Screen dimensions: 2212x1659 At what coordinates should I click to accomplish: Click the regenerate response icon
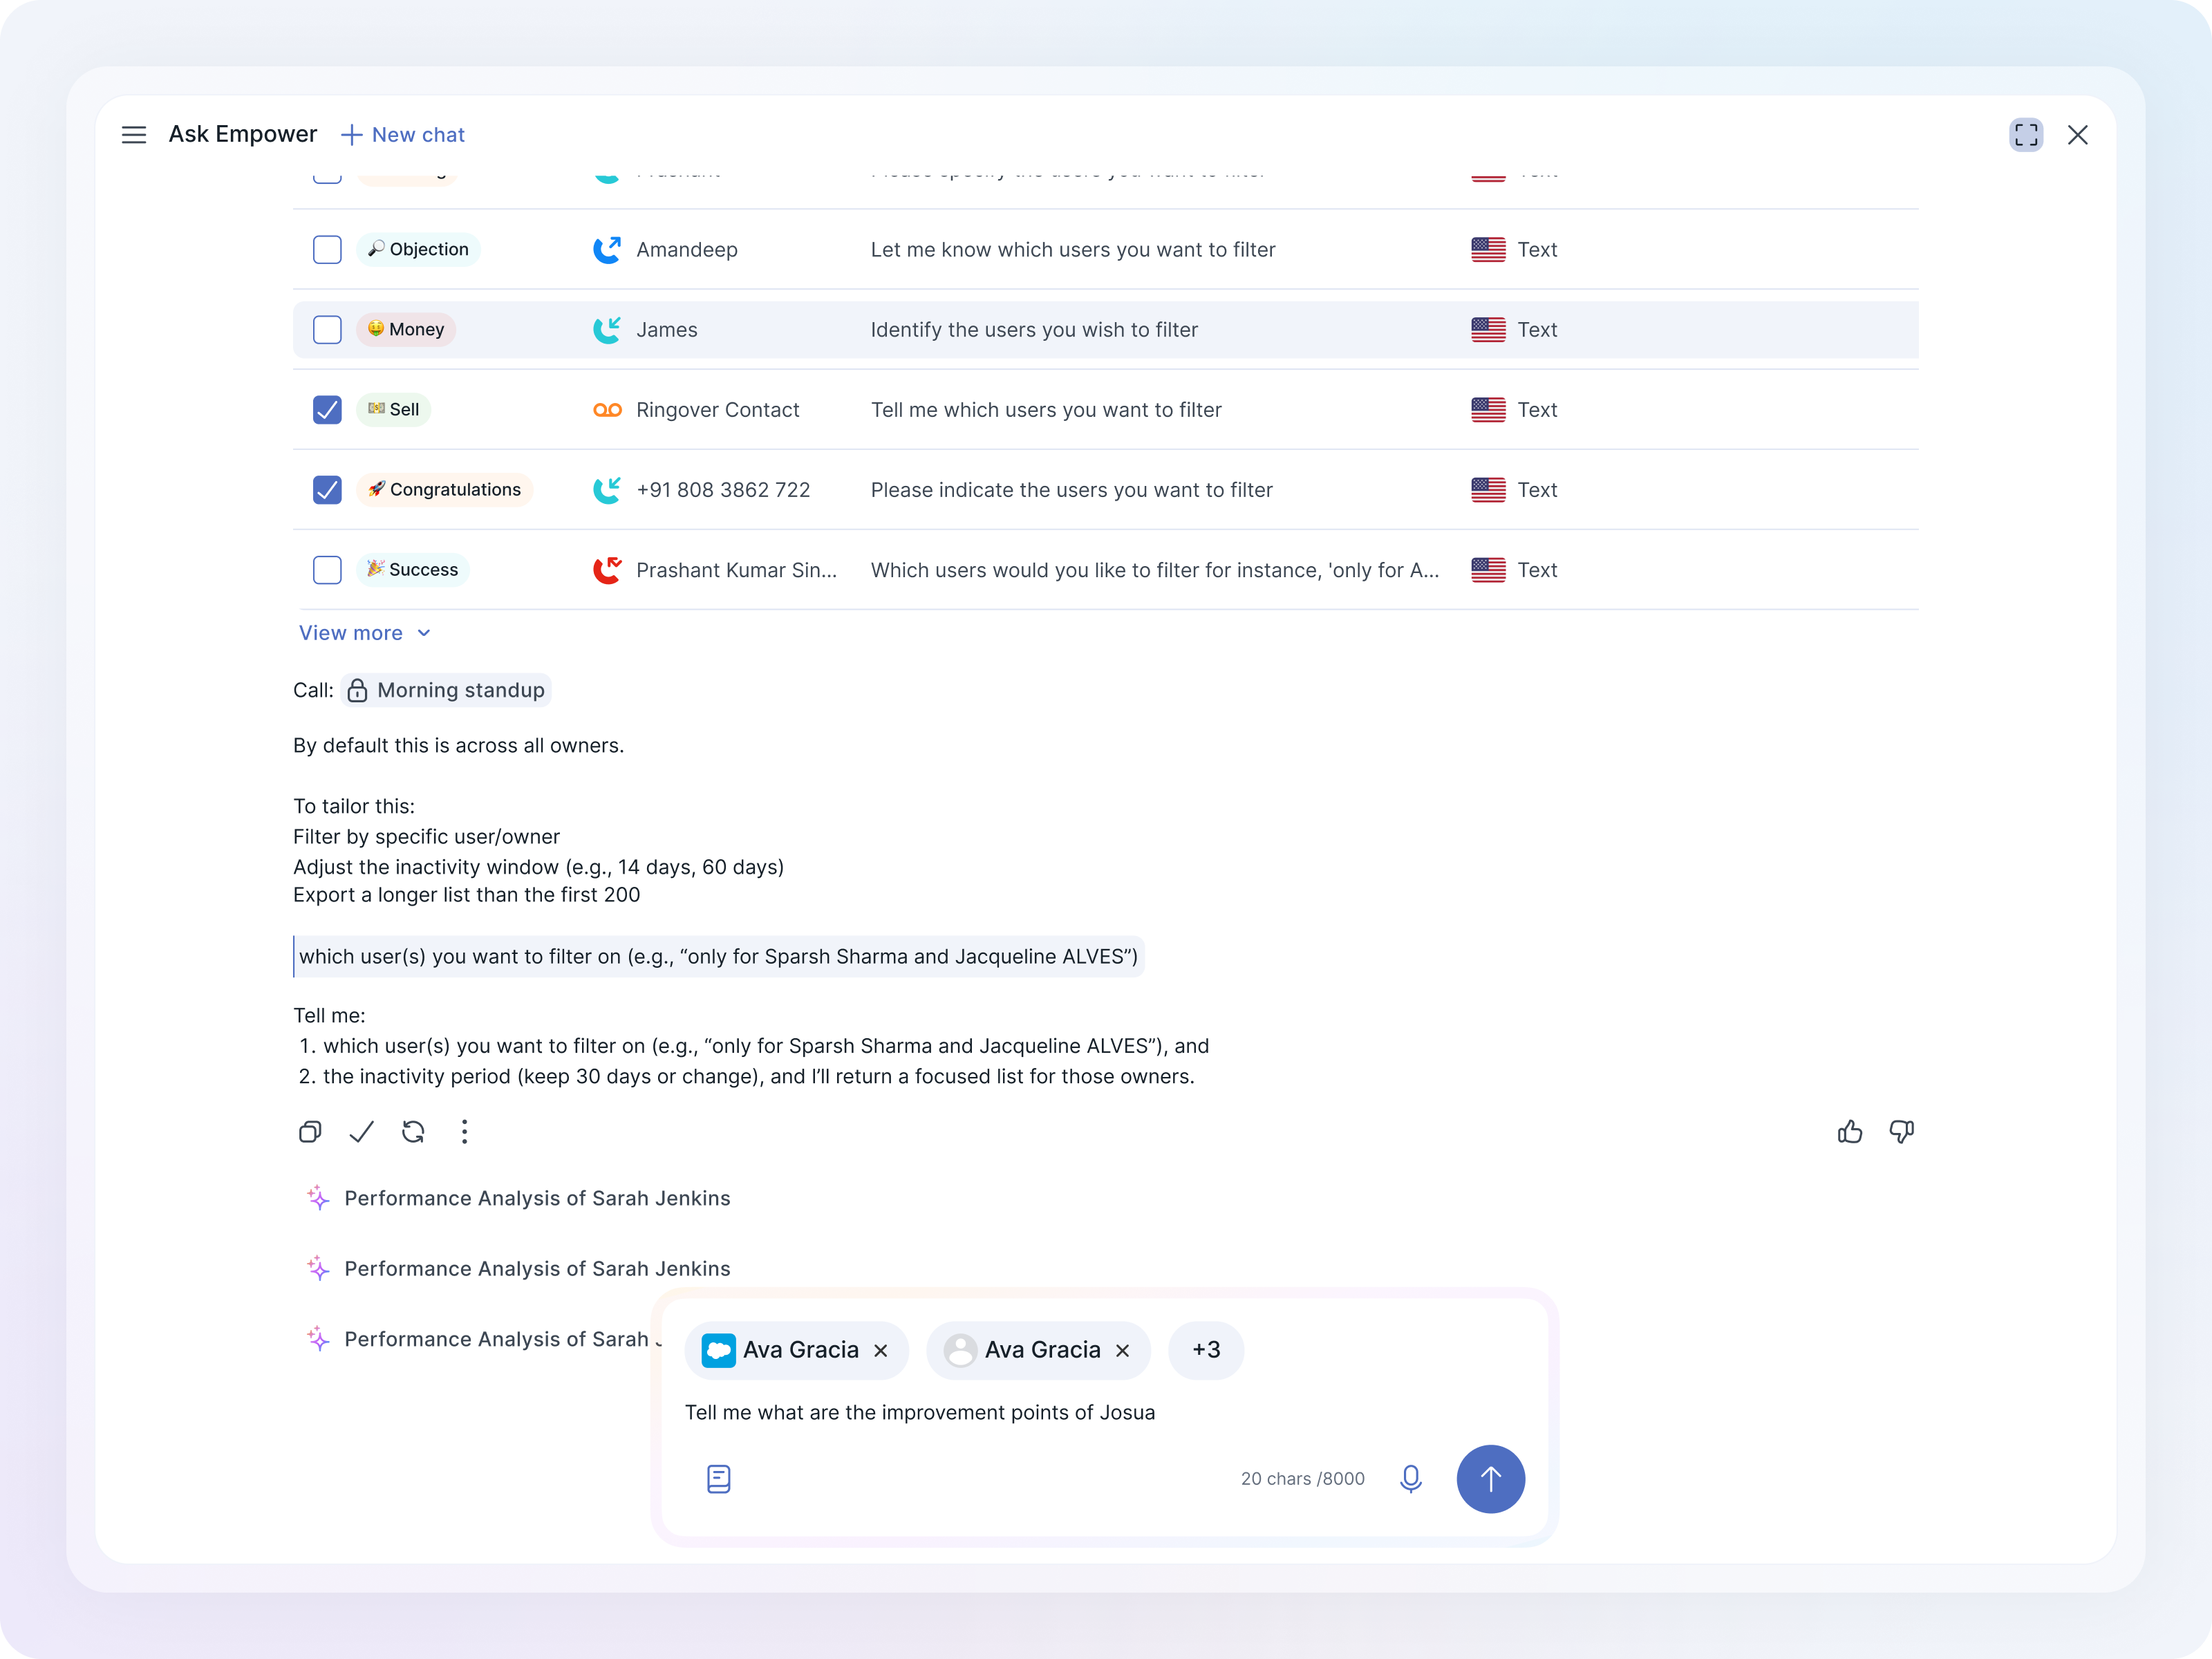[413, 1132]
